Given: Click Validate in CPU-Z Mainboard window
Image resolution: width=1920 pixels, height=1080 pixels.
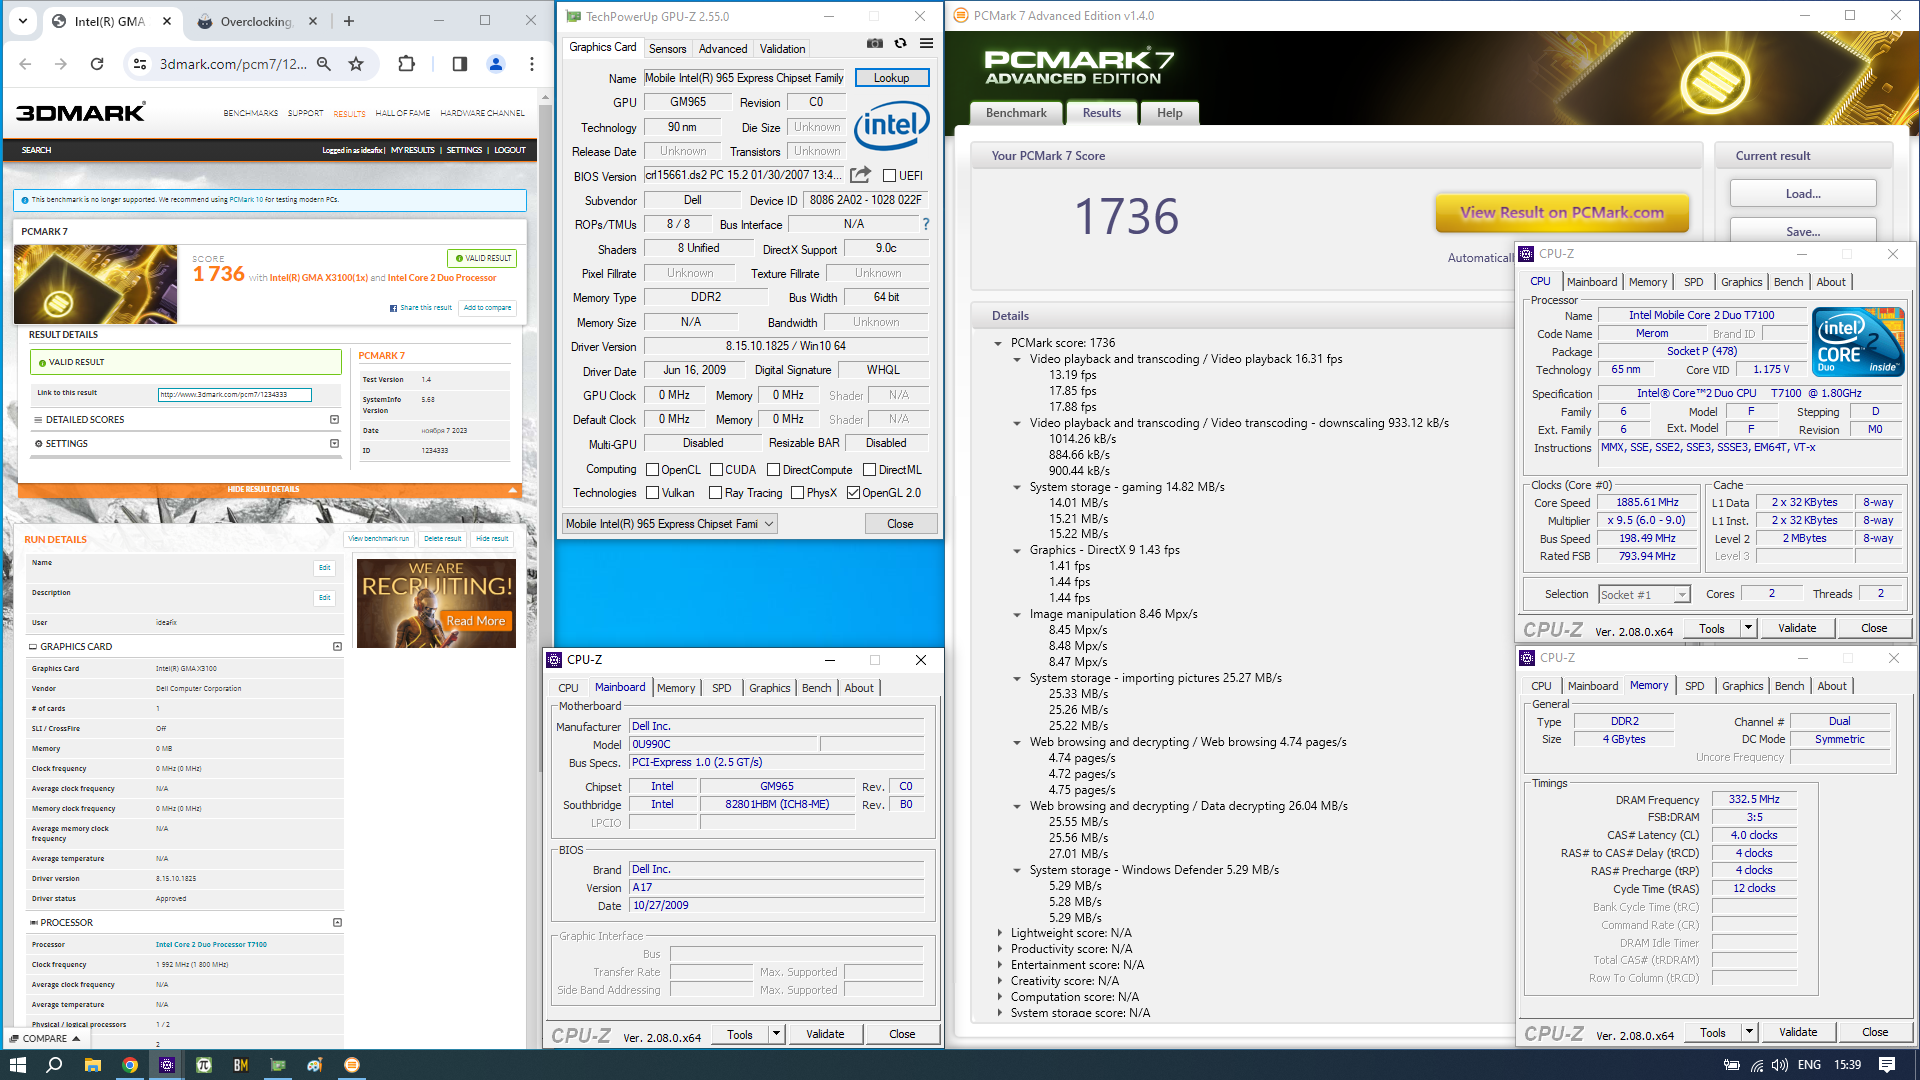Looking at the screenshot, I should 825,1034.
